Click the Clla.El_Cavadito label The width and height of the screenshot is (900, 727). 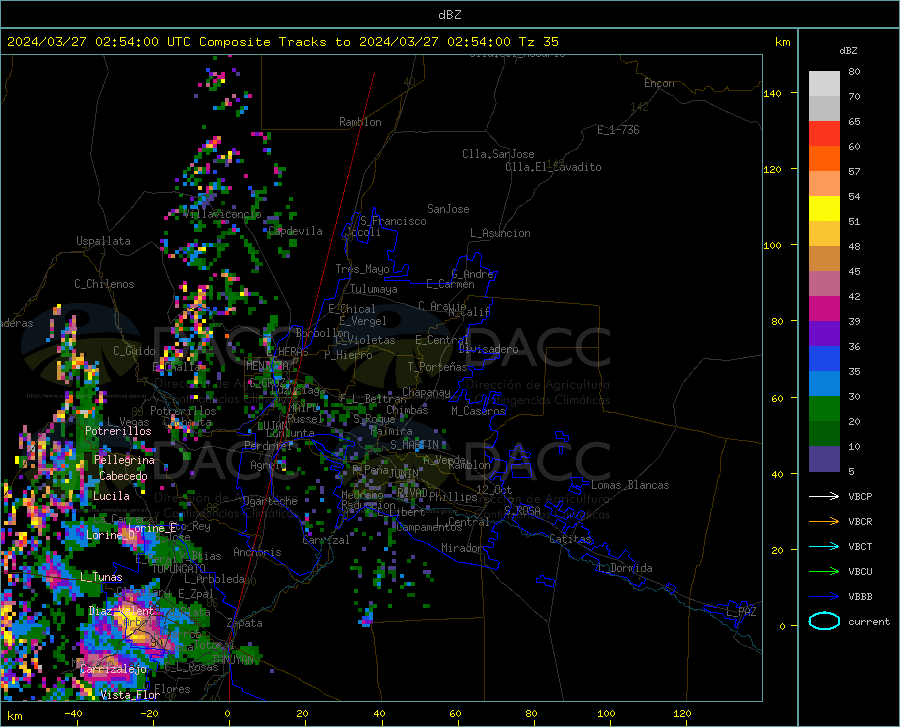(x=553, y=167)
